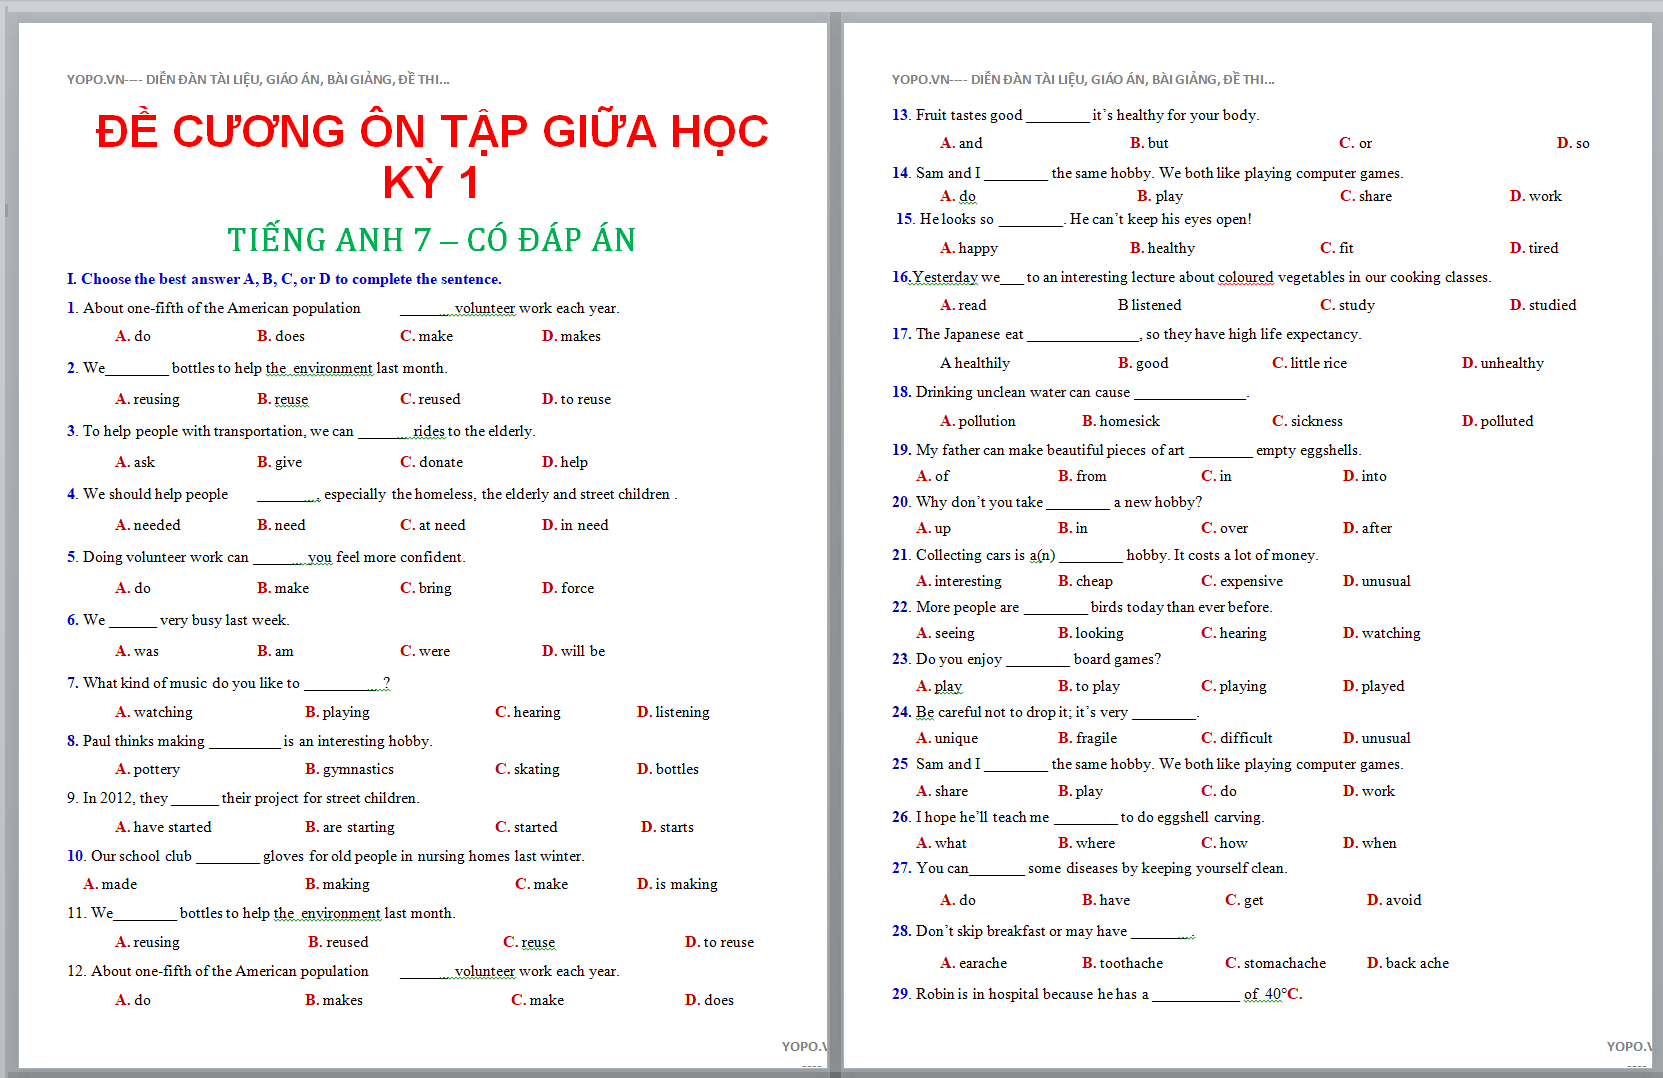Click answer "A. seeing" in question 22
Viewport: 1663px width, 1078px height.
point(945,633)
